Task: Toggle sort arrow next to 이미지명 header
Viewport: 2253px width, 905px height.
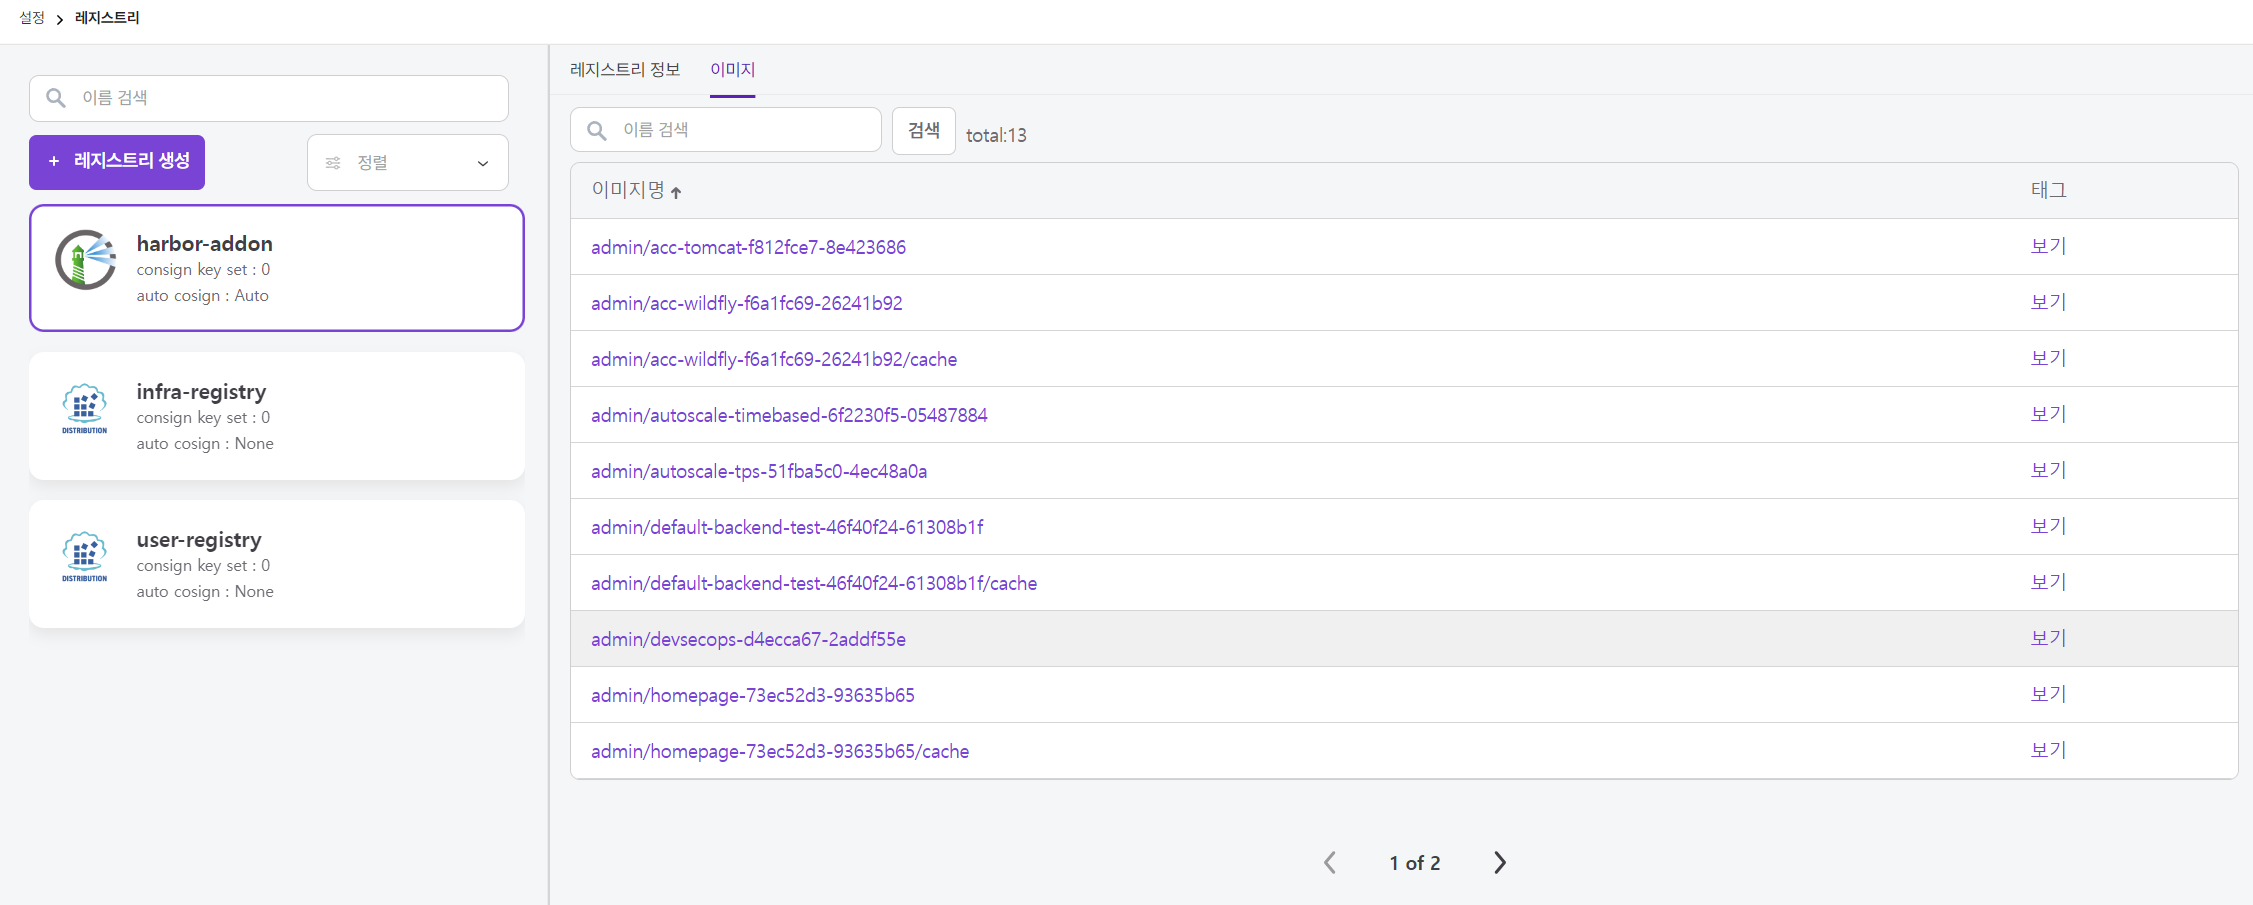Action: (x=676, y=192)
